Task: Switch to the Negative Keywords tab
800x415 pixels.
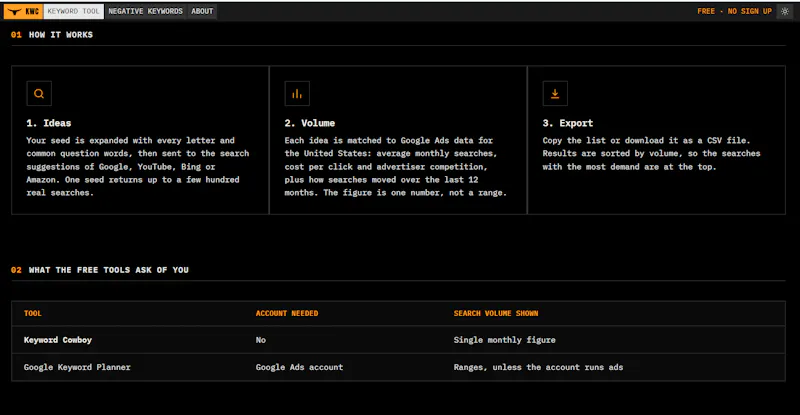Action: (145, 11)
